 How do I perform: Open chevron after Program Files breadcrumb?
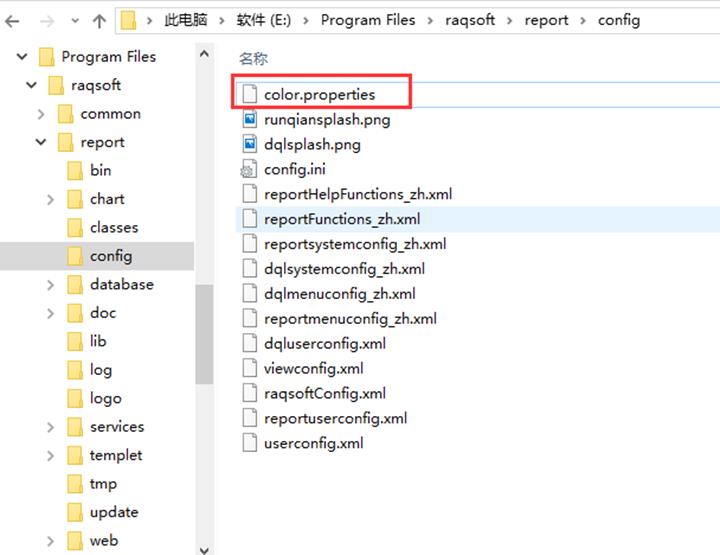430,21
